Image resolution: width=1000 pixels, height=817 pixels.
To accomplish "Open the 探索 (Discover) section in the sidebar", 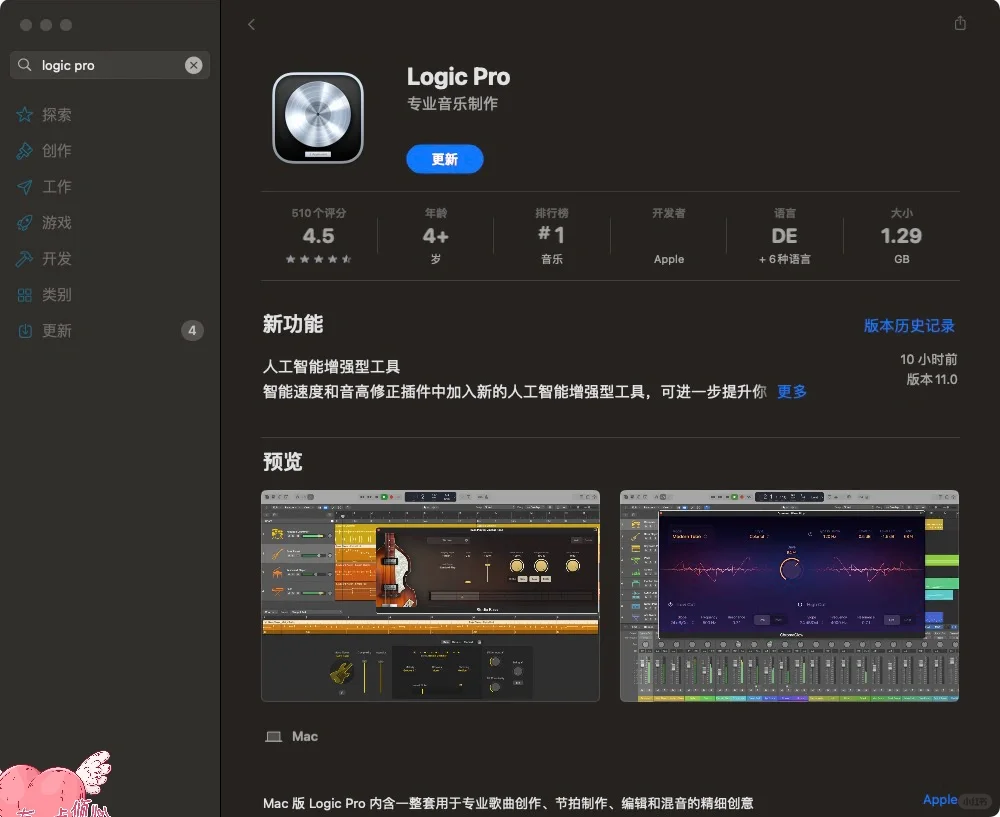I will [x=56, y=114].
